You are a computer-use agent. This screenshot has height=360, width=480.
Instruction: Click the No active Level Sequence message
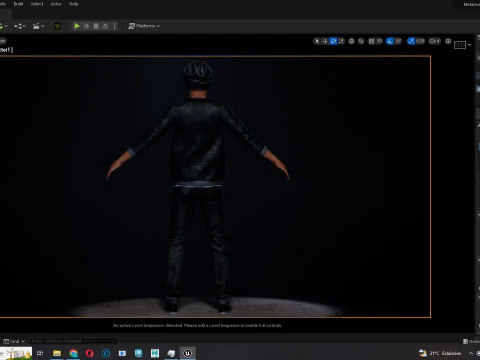tap(197, 325)
